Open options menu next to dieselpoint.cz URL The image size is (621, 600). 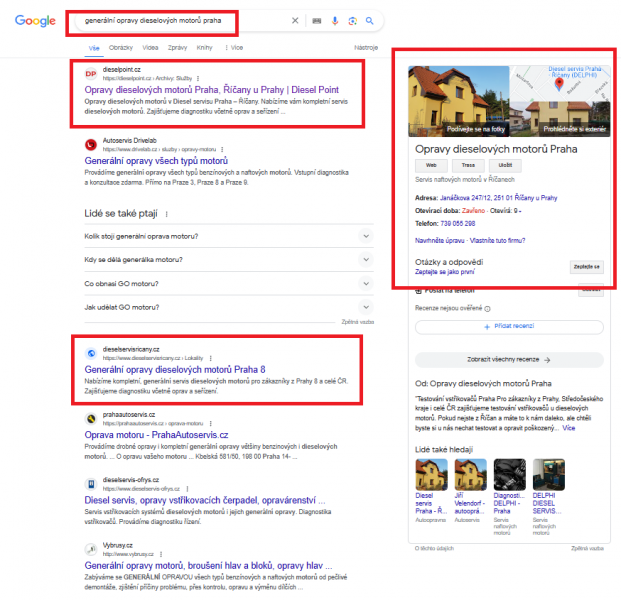pos(198,78)
